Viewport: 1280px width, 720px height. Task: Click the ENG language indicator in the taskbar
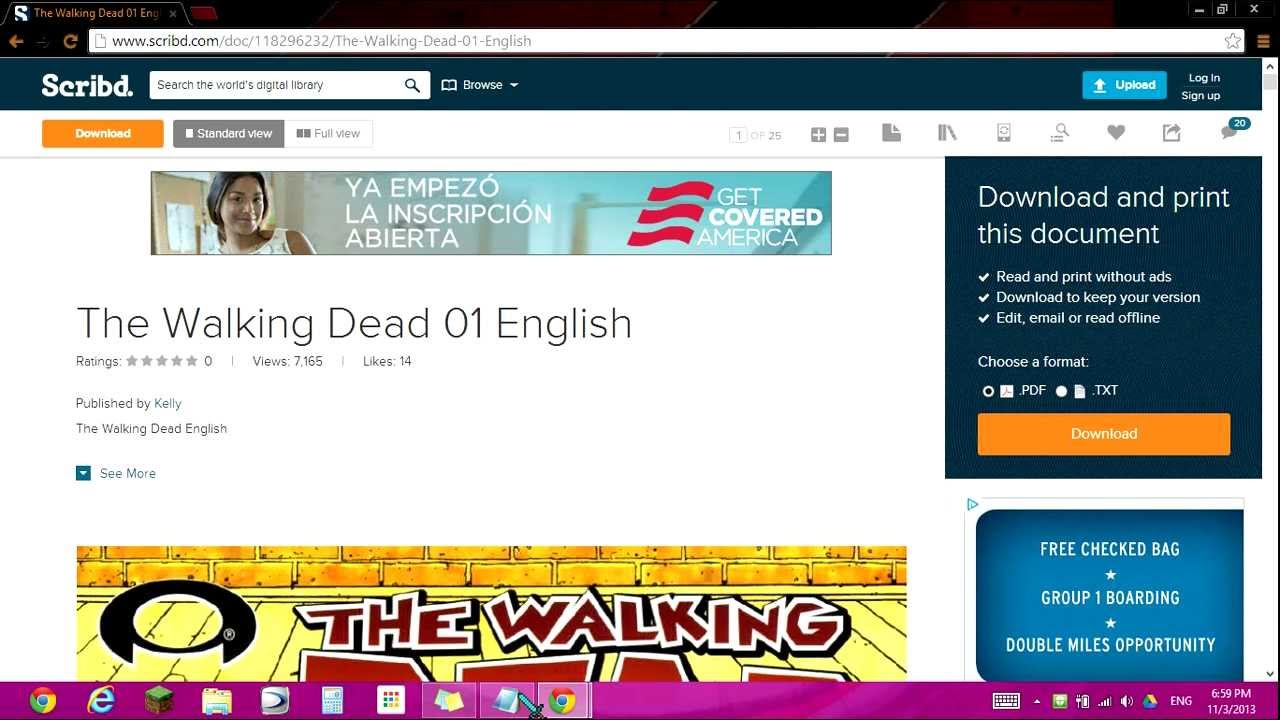(x=1181, y=701)
